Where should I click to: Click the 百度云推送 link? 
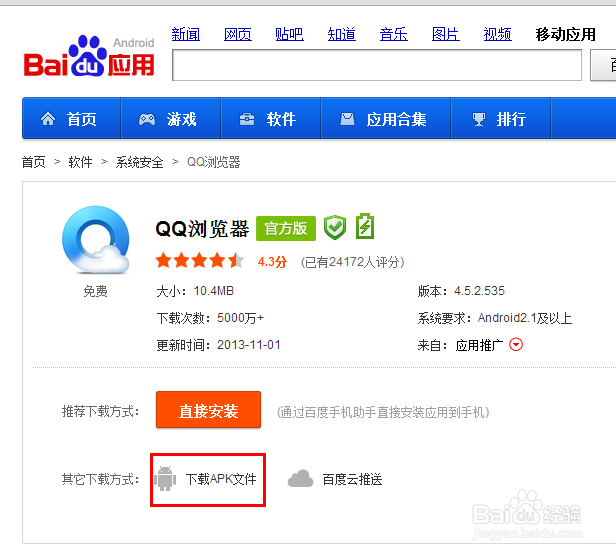click(x=352, y=479)
